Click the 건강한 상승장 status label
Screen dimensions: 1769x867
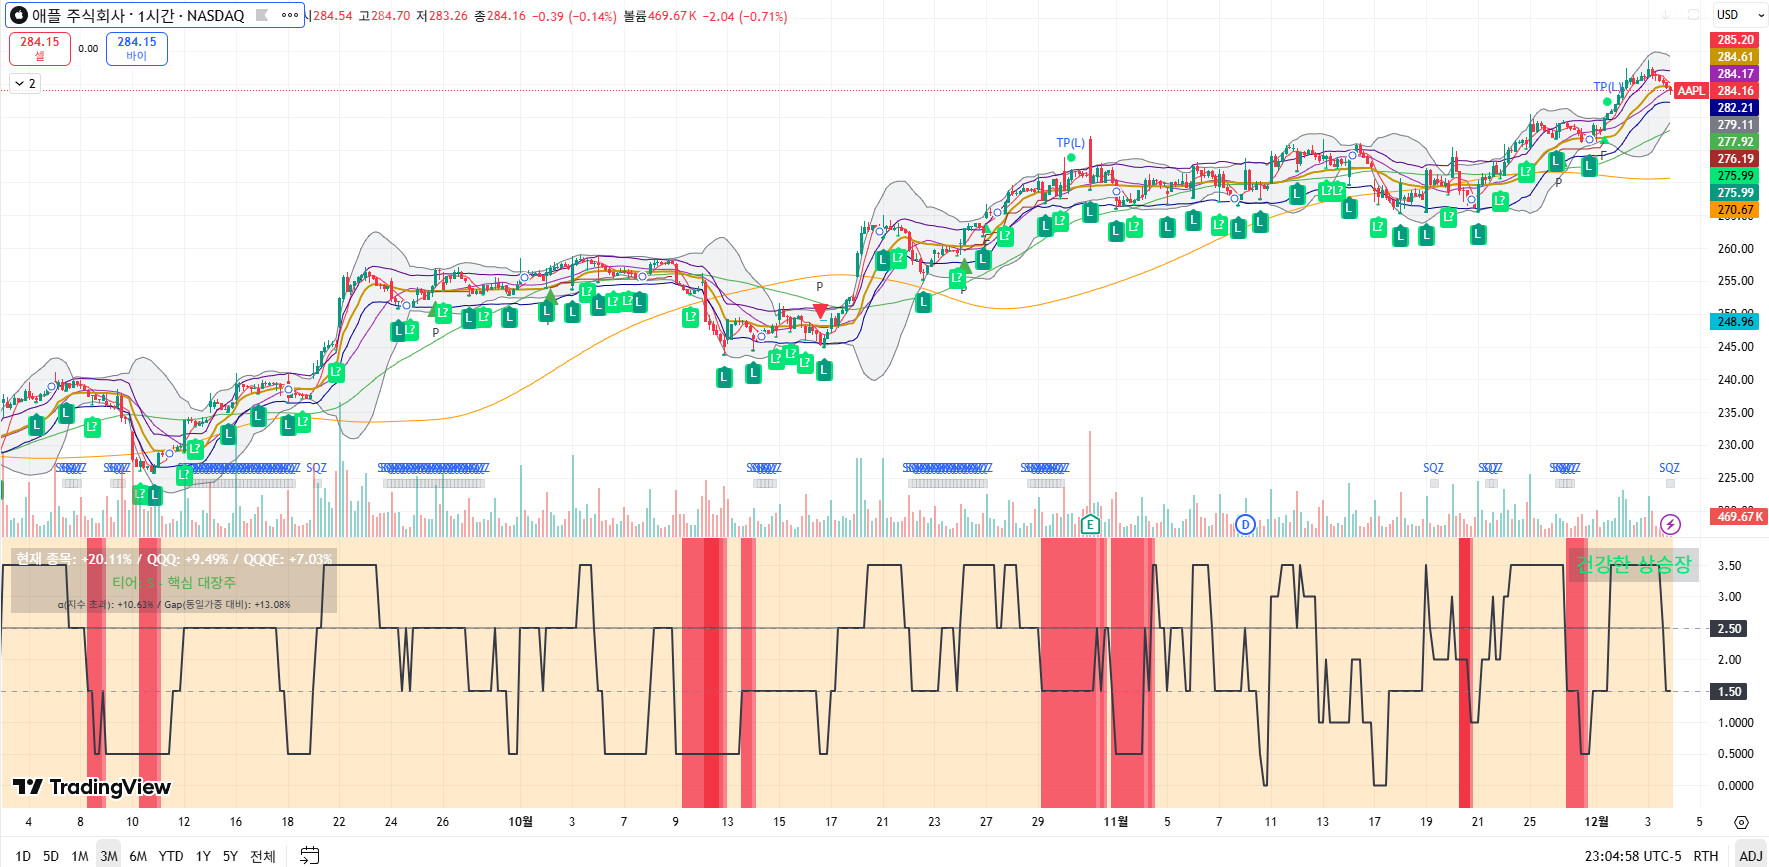[x=1633, y=565]
